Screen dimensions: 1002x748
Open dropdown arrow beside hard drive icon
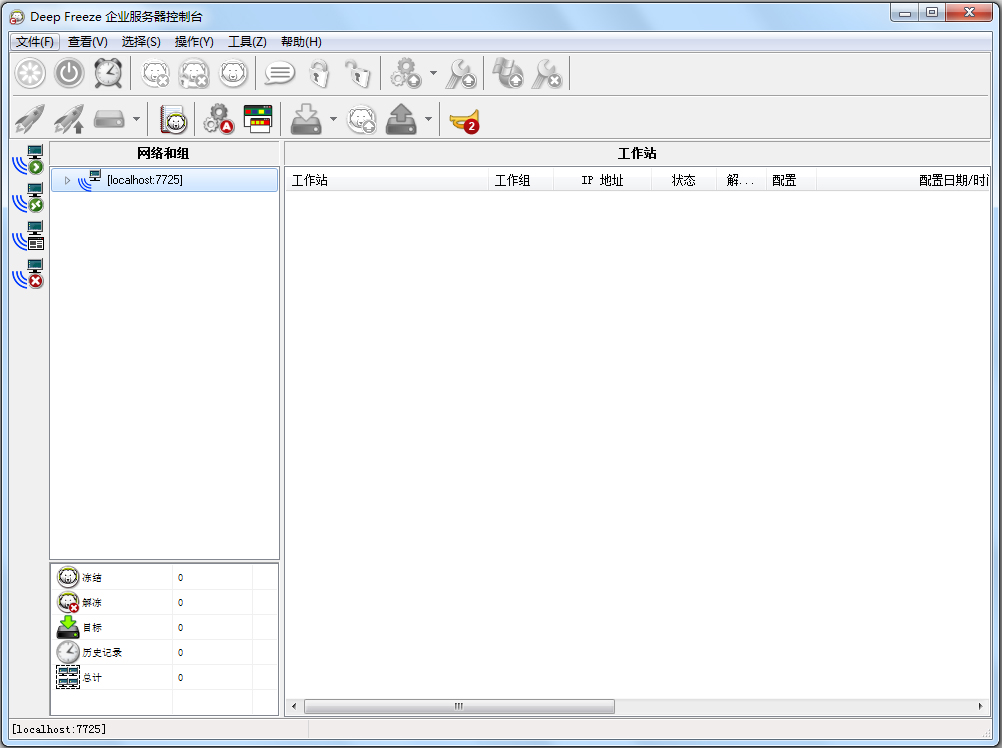[136, 119]
